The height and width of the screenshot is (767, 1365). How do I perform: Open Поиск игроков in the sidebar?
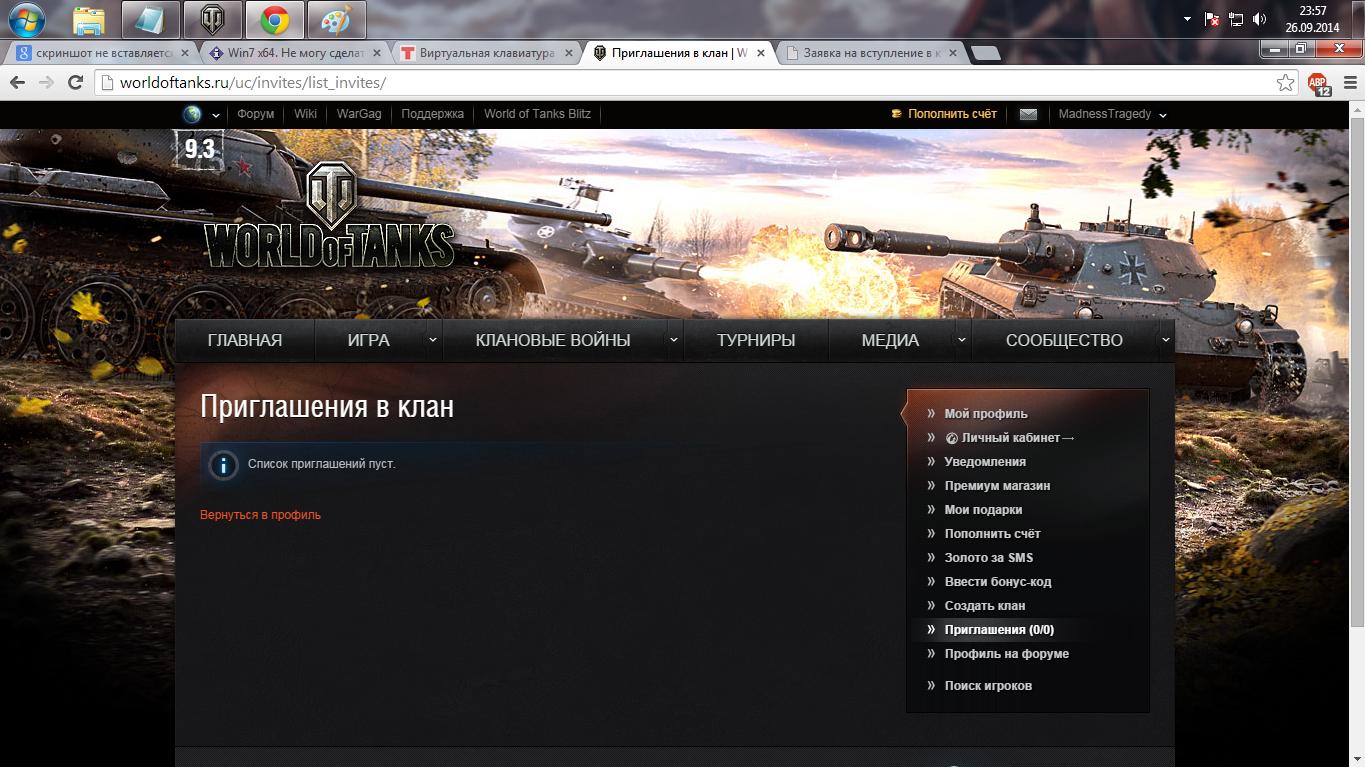[988, 686]
